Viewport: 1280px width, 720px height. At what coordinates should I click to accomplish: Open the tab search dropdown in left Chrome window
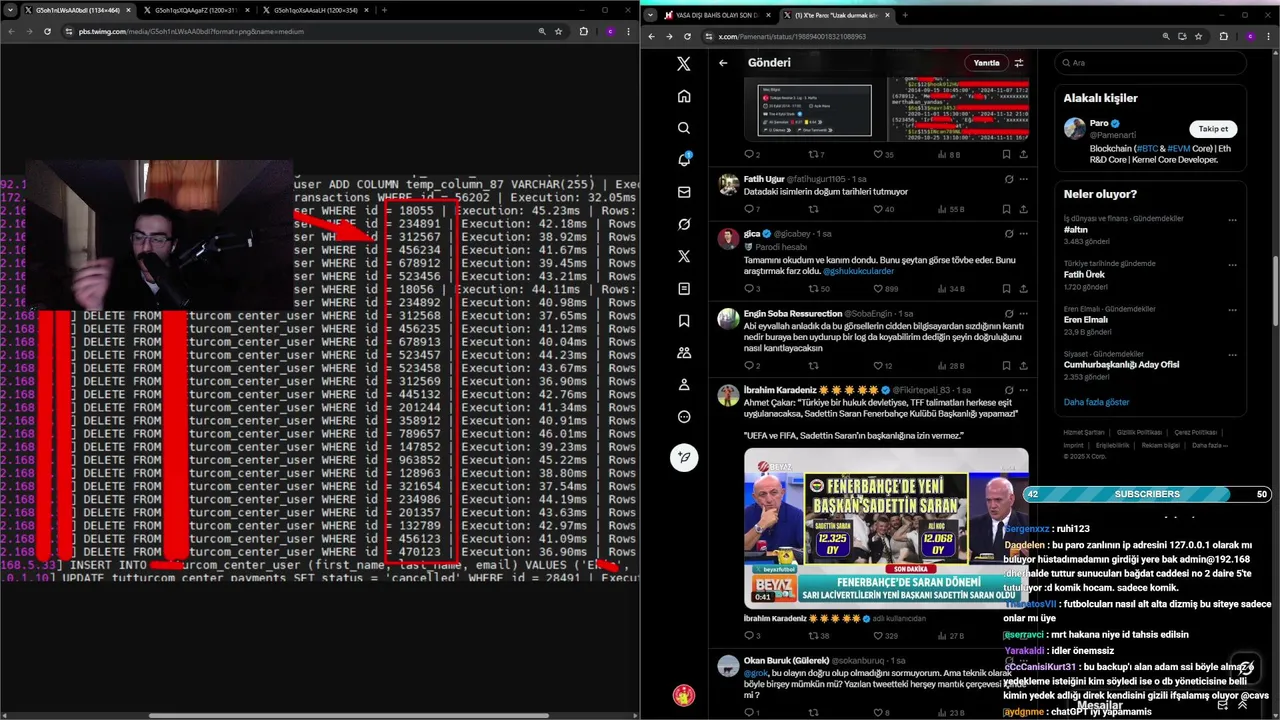(x=11, y=10)
